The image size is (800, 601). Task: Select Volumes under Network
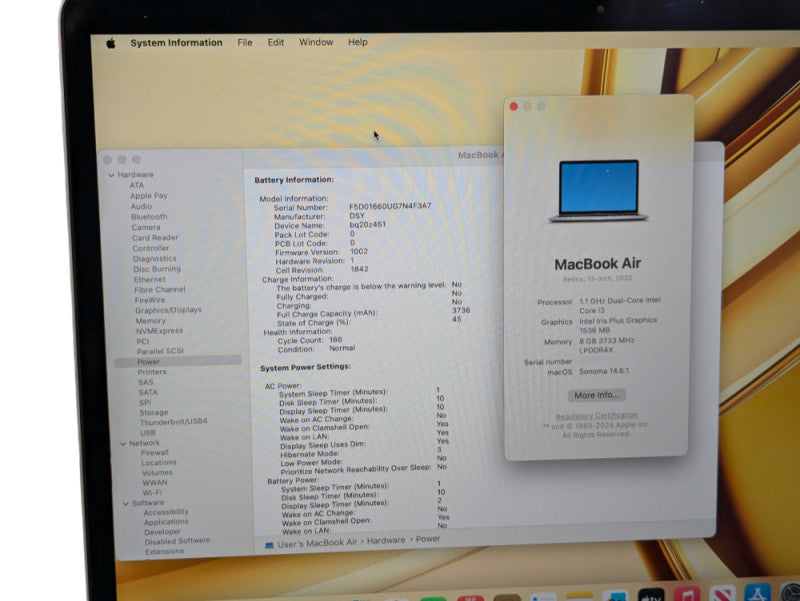[157, 472]
